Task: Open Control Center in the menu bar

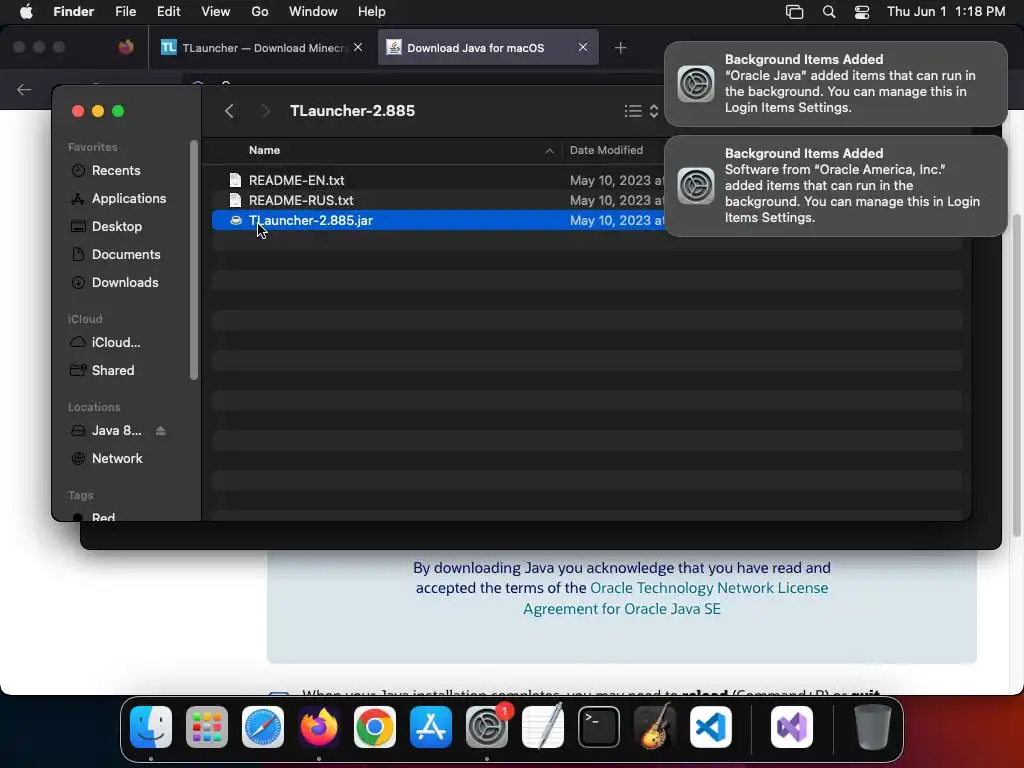Action: tap(862, 12)
